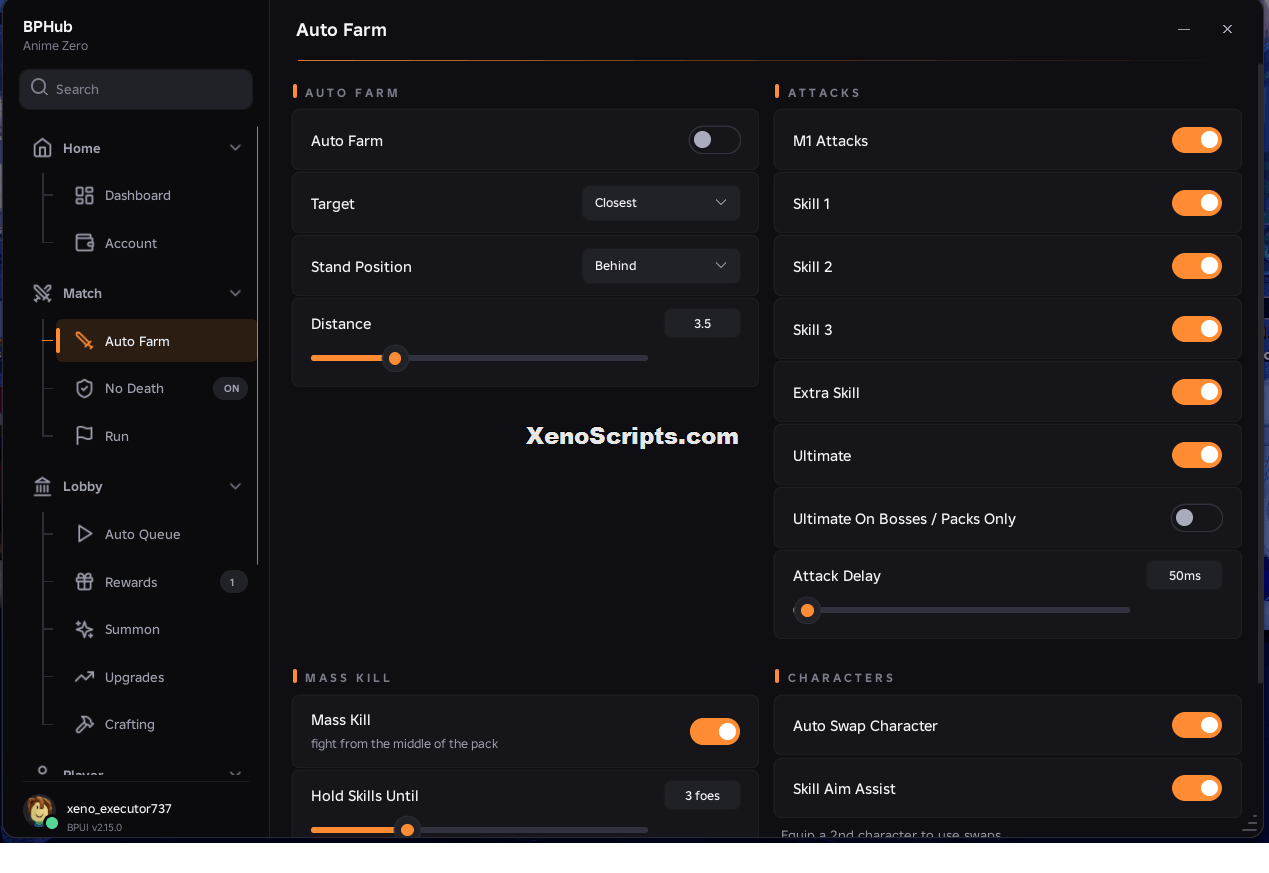
Task: Open the Stand Position dropdown set to Behind
Action: 661,266
